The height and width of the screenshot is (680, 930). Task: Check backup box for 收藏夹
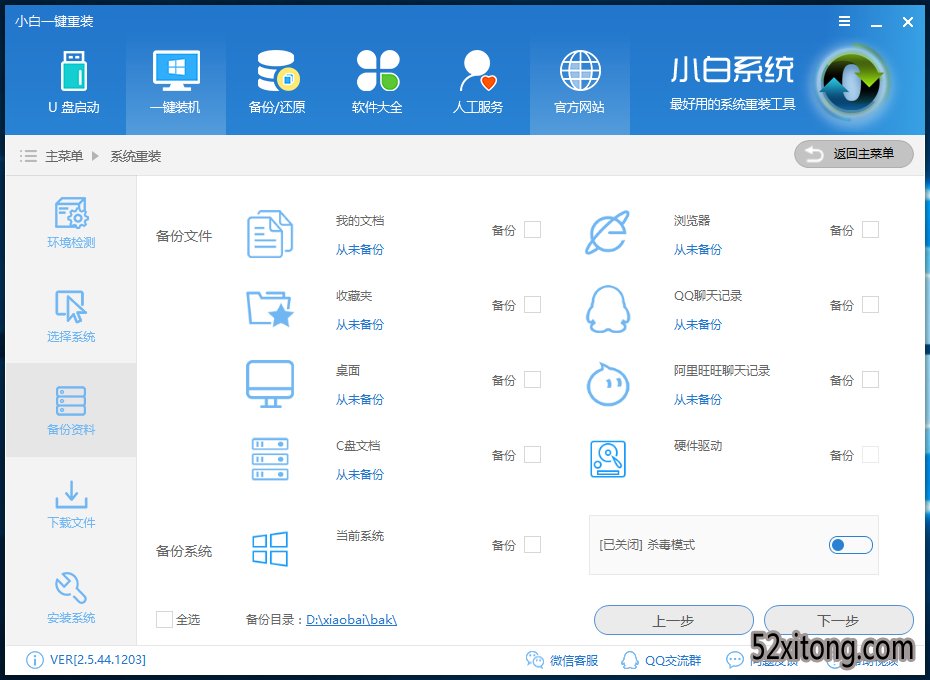[533, 304]
